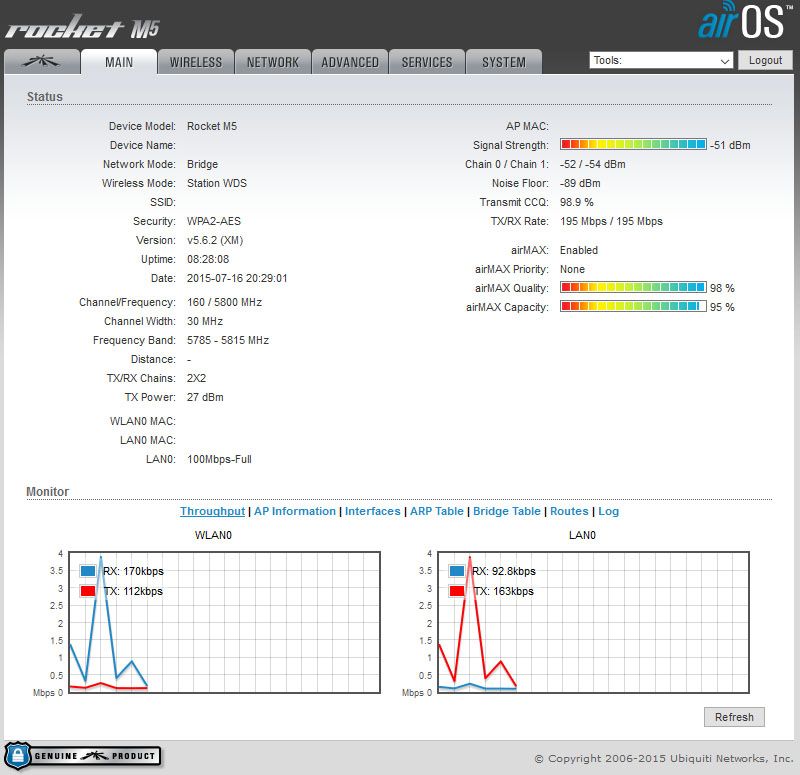800x775 pixels.
Task: Show the Routes monitor link
Action: [569, 511]
